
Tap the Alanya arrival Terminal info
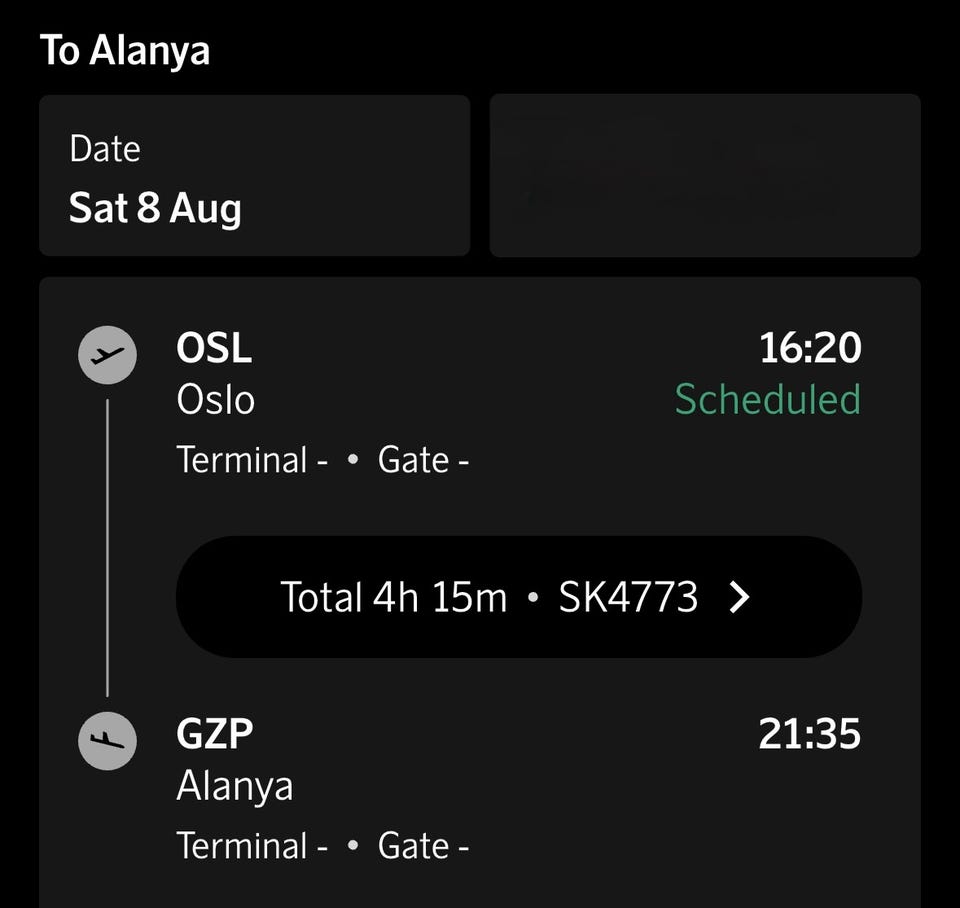[252, 846]
